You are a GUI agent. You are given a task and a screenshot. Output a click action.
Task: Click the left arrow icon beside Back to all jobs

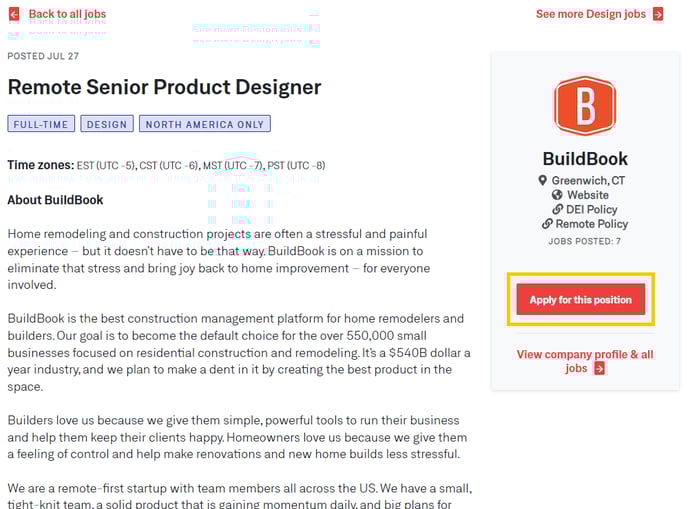tap(14, 14)
